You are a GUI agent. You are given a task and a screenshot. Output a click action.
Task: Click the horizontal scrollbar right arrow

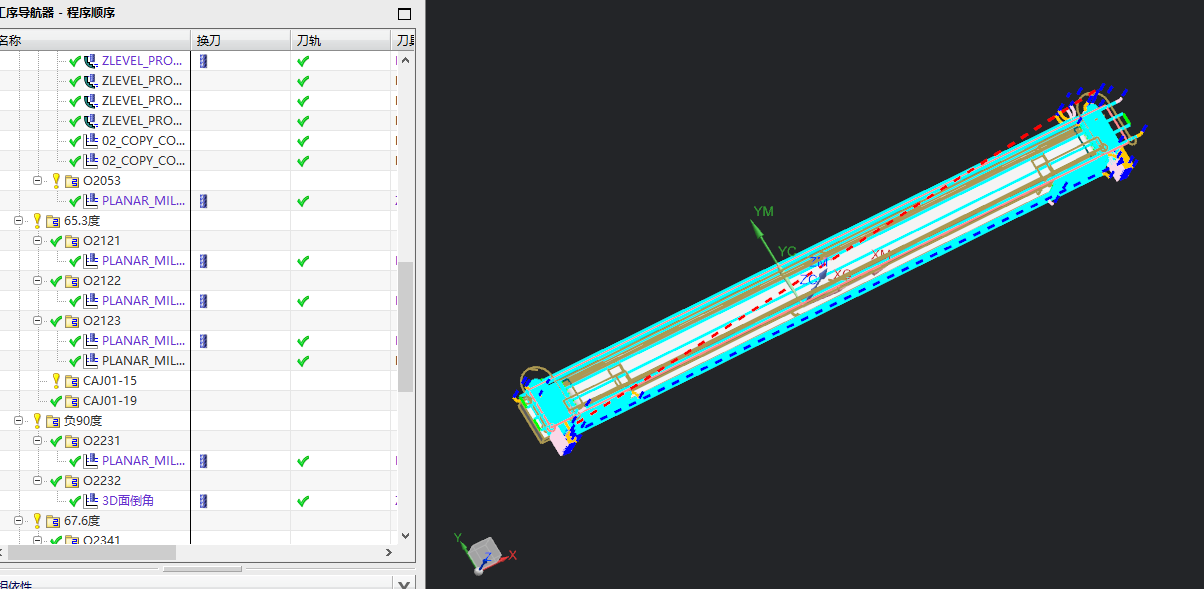pyautogui.click(x=390, y=552)
